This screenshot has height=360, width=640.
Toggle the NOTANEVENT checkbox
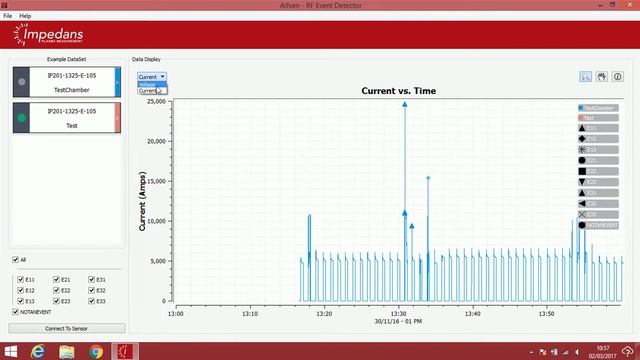click(x=16, y=312)
